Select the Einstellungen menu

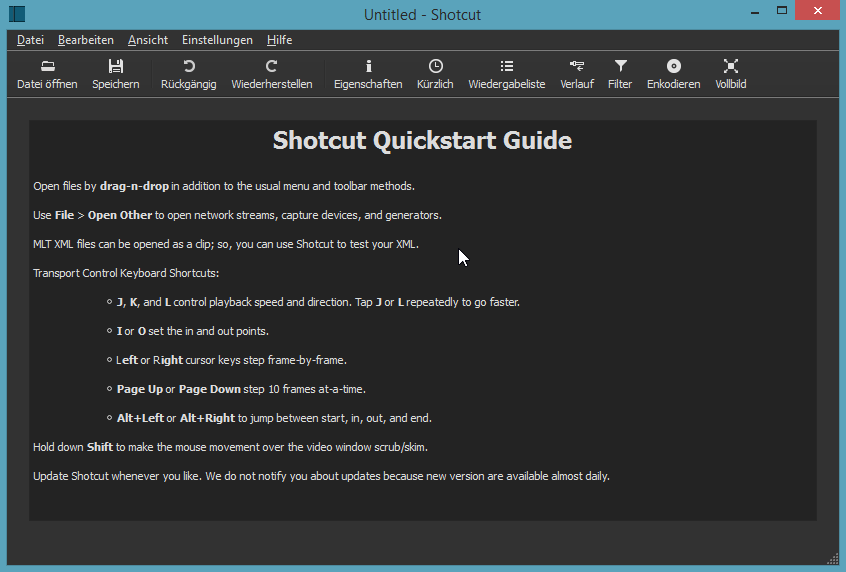click(217, 40)
